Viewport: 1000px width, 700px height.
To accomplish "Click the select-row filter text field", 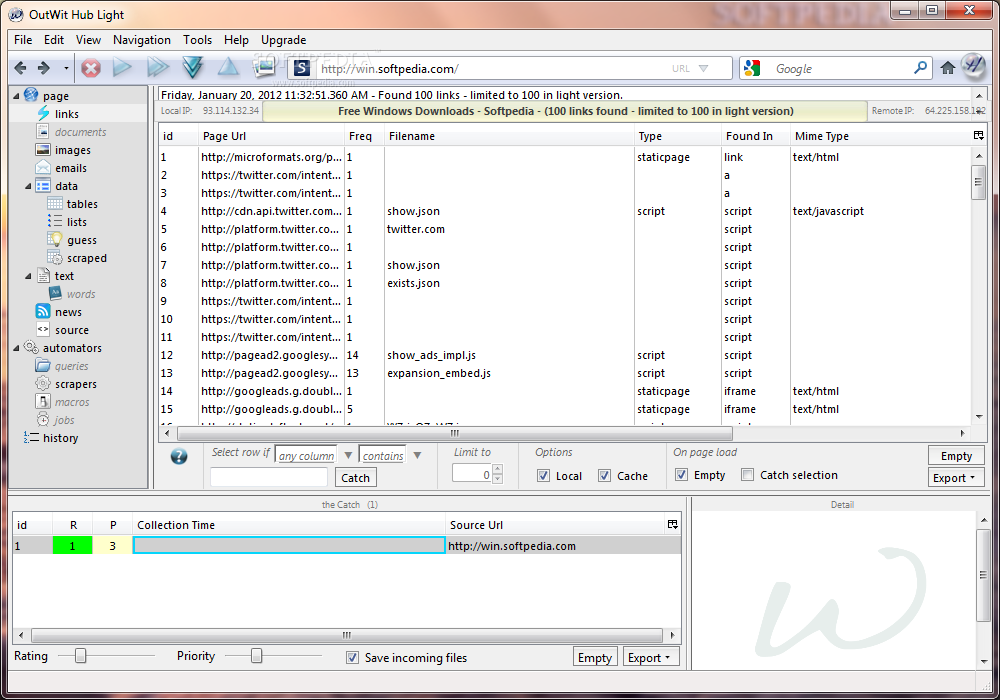I will click(268, 477).
